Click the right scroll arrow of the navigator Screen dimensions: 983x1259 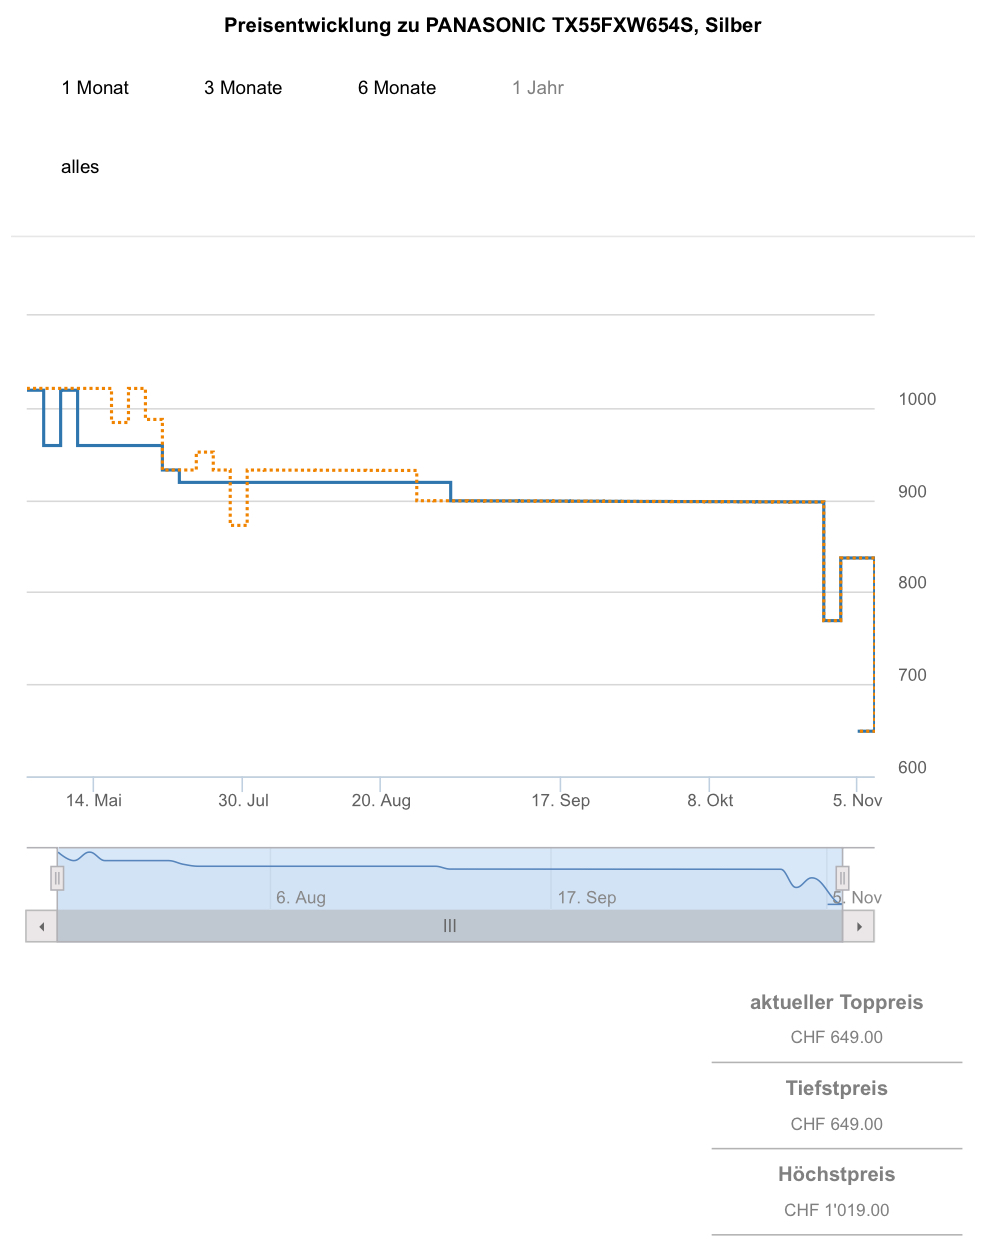[859, 927]
